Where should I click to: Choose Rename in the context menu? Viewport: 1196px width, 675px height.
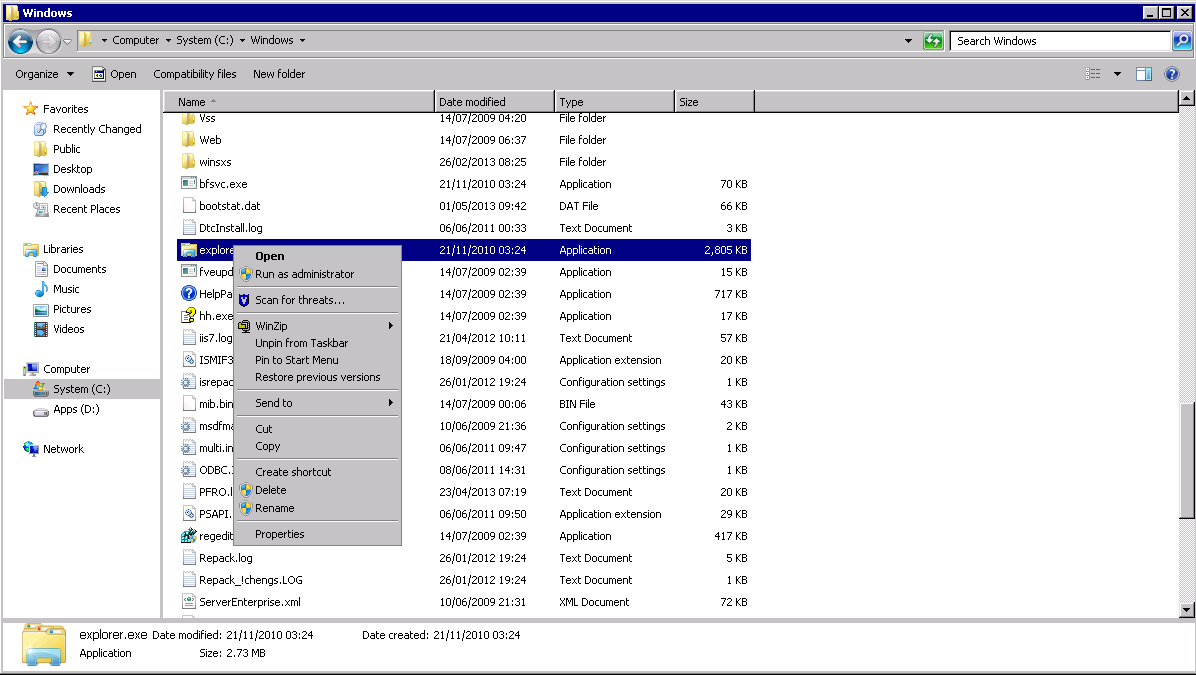tap(317, 508)
